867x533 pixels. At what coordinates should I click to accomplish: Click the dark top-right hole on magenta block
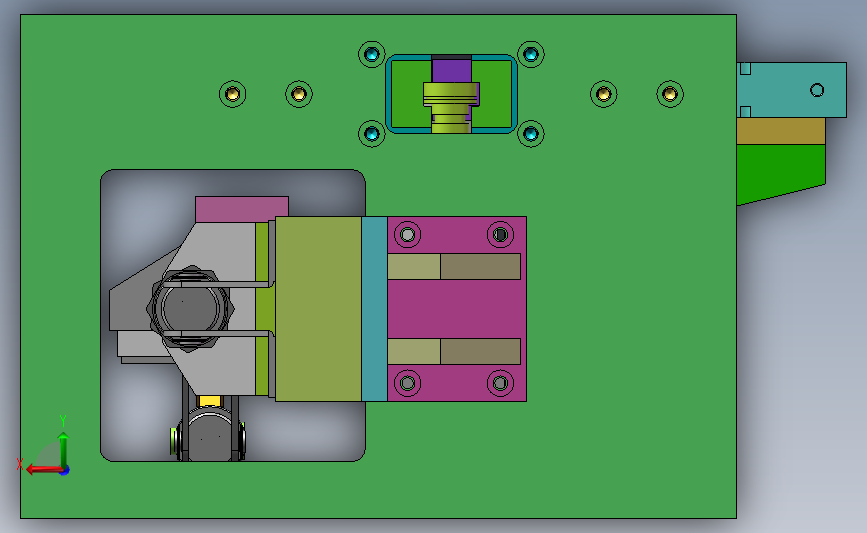(500, 235)
